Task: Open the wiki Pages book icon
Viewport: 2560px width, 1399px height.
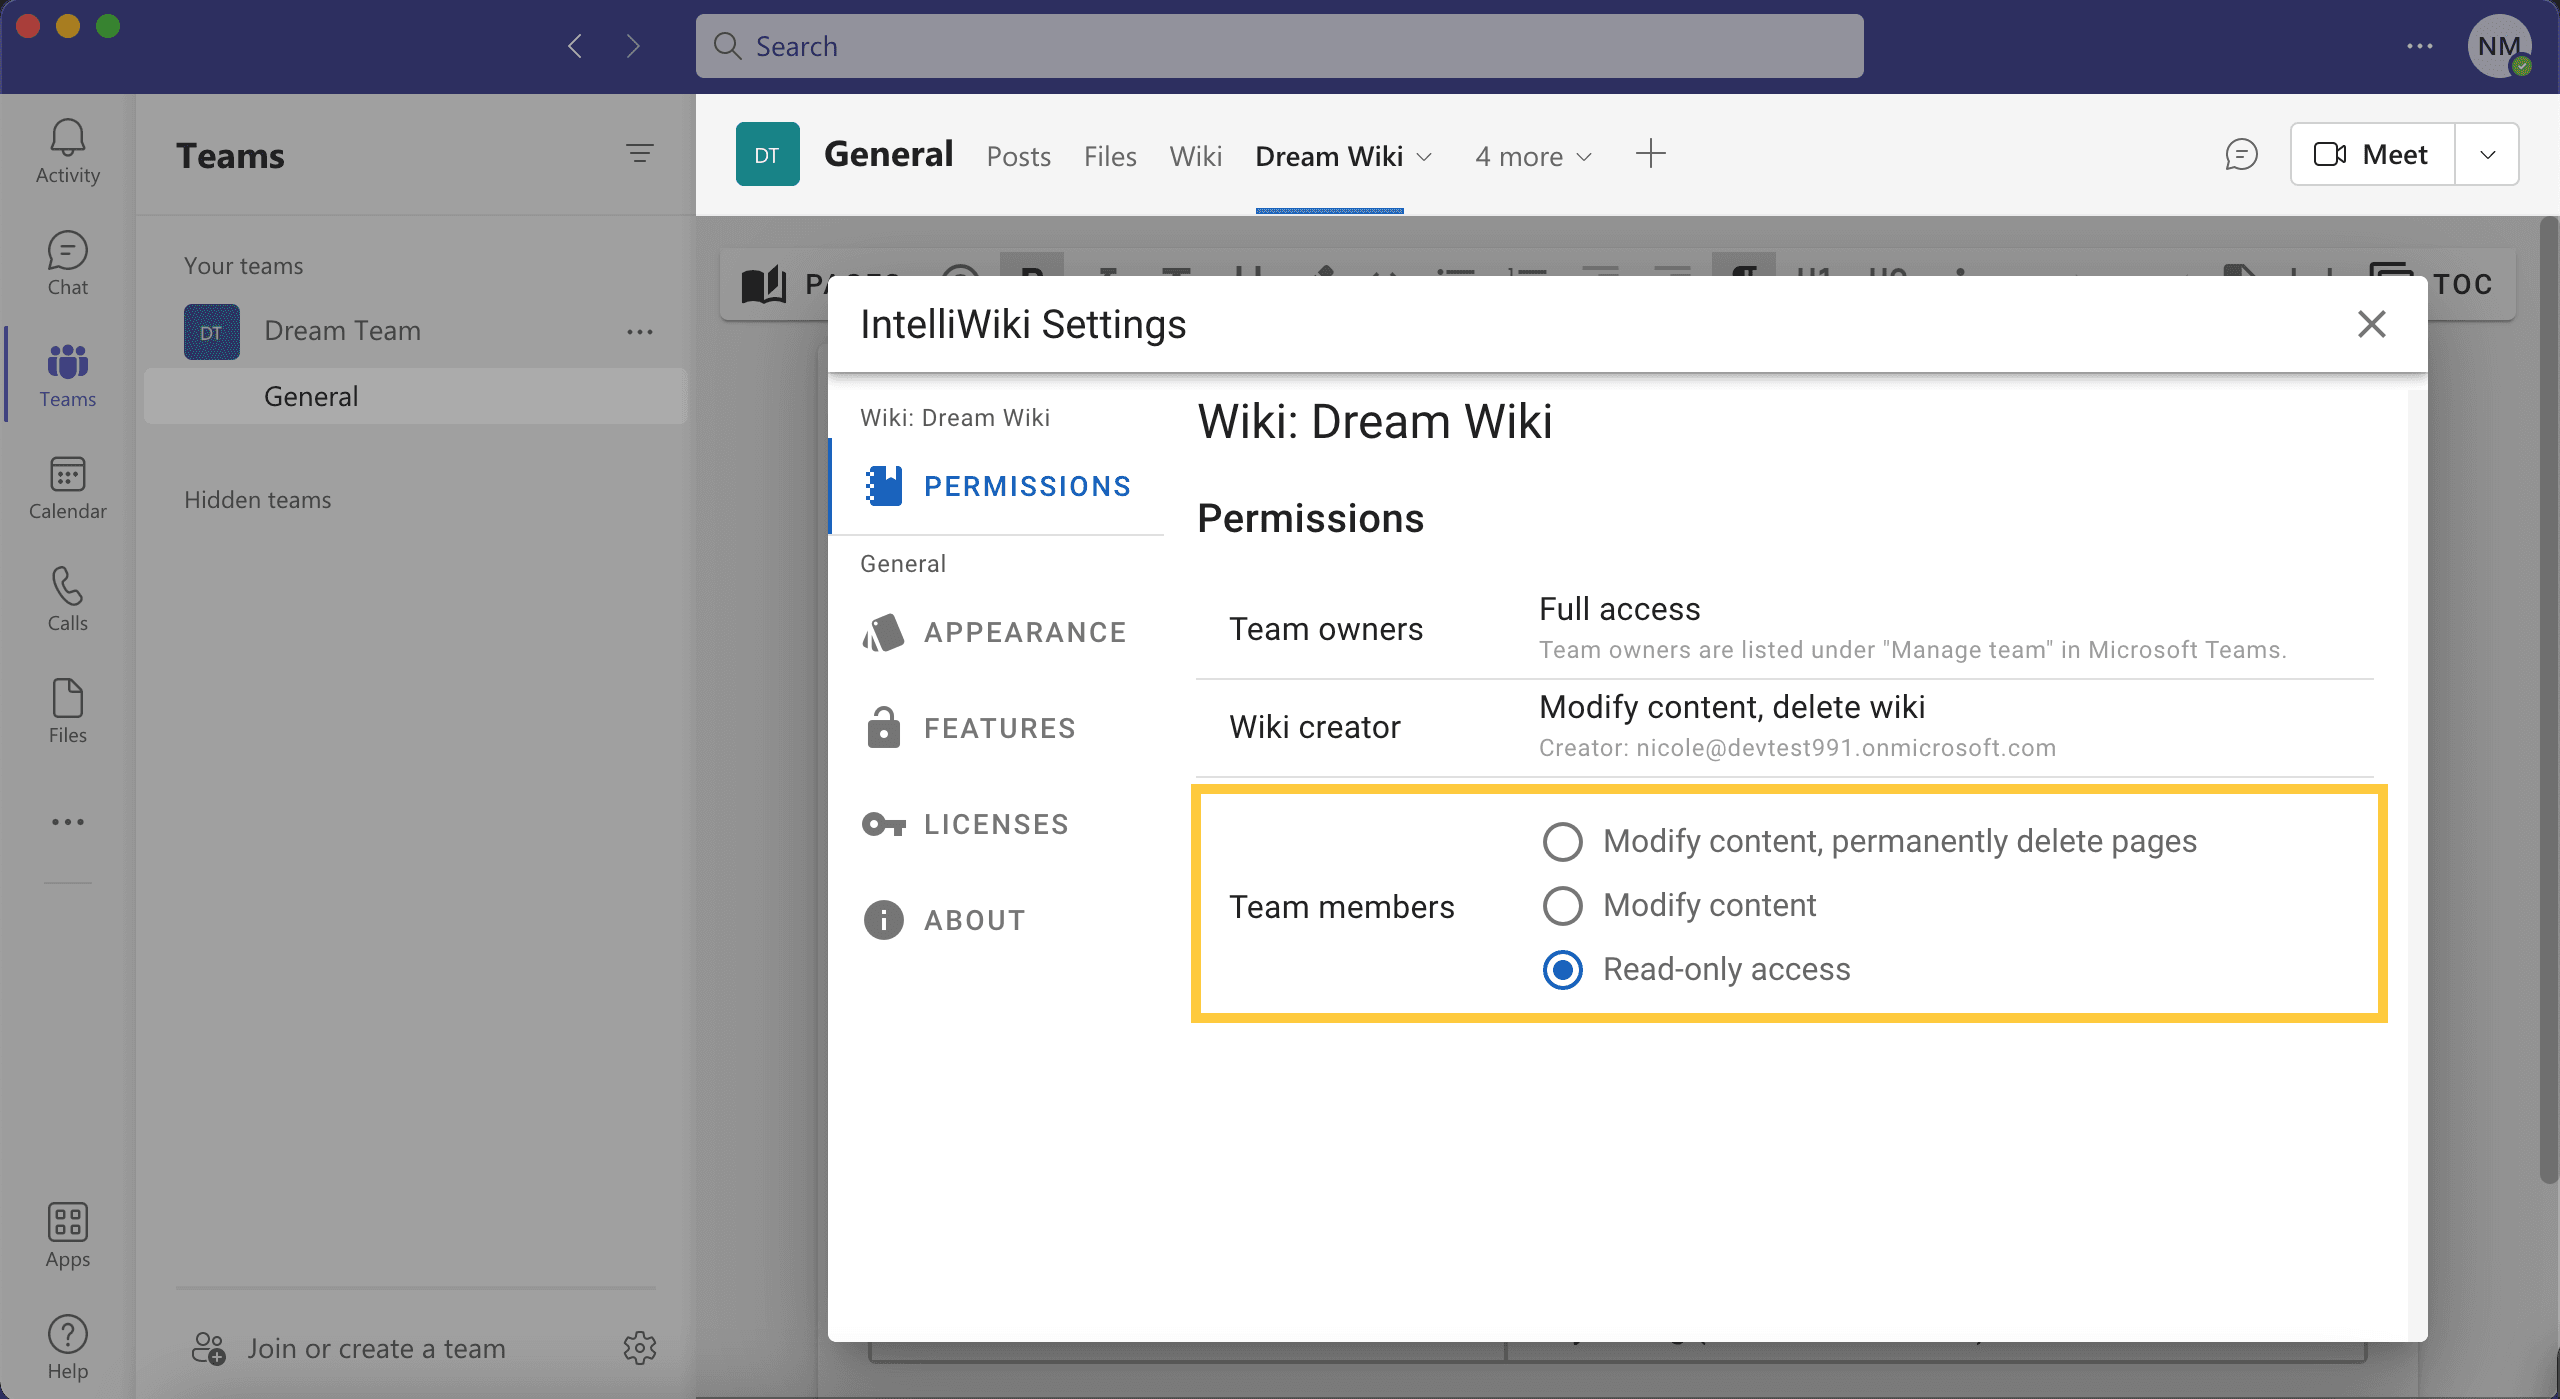Action: coord(764,284)
